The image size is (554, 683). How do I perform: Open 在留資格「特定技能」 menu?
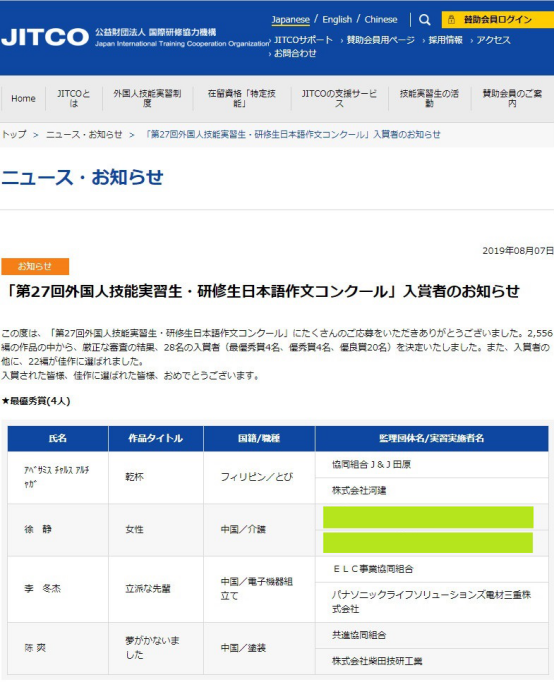242,98
